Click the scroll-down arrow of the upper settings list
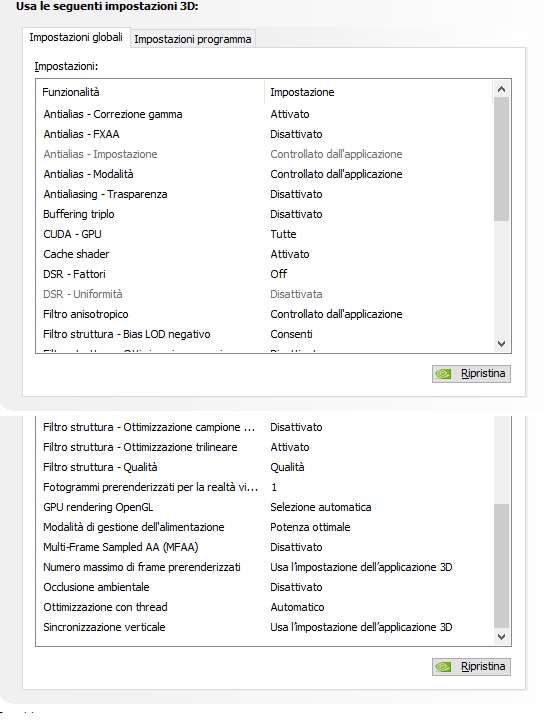Screen dimensions: 551x727 (501, 344)
